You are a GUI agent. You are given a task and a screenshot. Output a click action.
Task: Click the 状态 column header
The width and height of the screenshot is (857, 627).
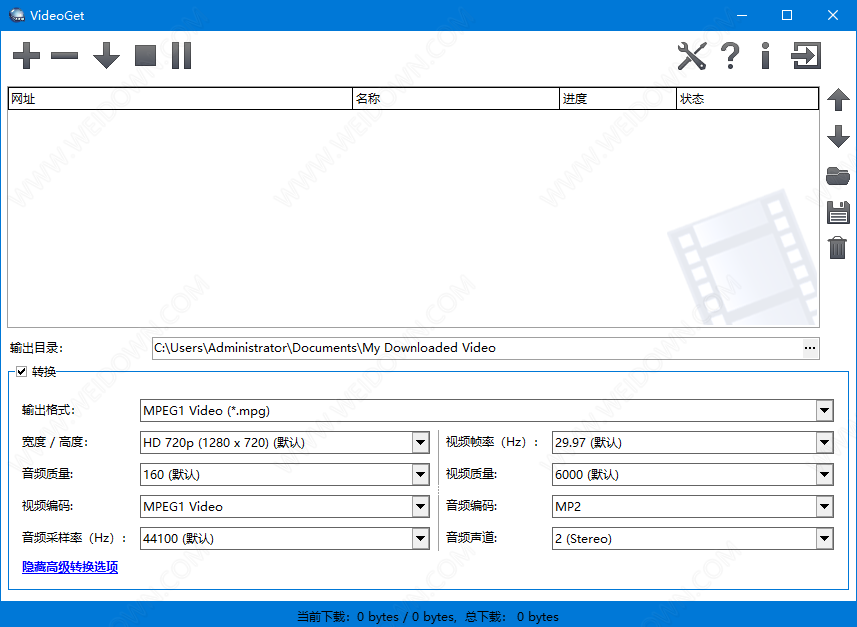[x=748, y=98]
